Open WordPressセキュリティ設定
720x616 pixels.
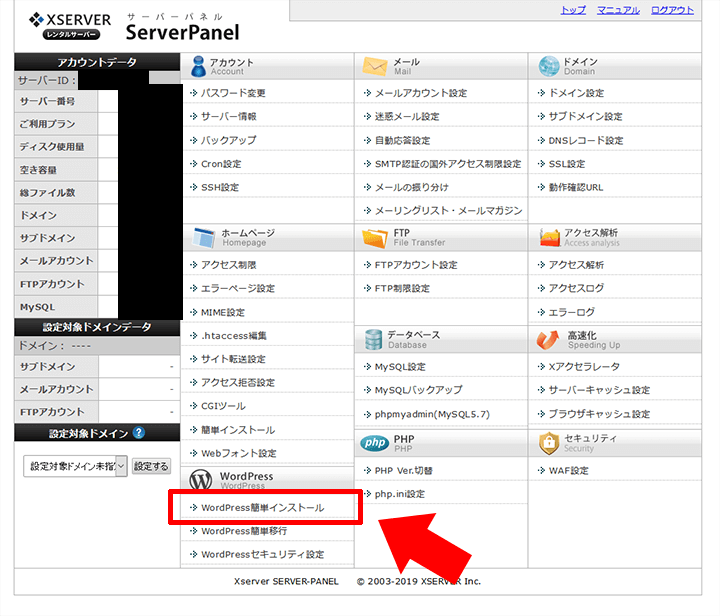click(x=263, y=554)
